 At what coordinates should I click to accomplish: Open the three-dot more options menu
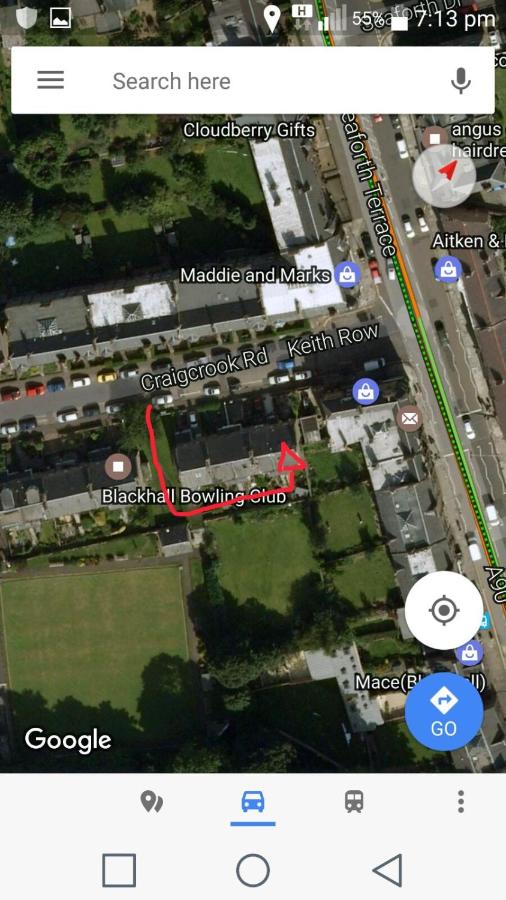[x=461, y=801]
